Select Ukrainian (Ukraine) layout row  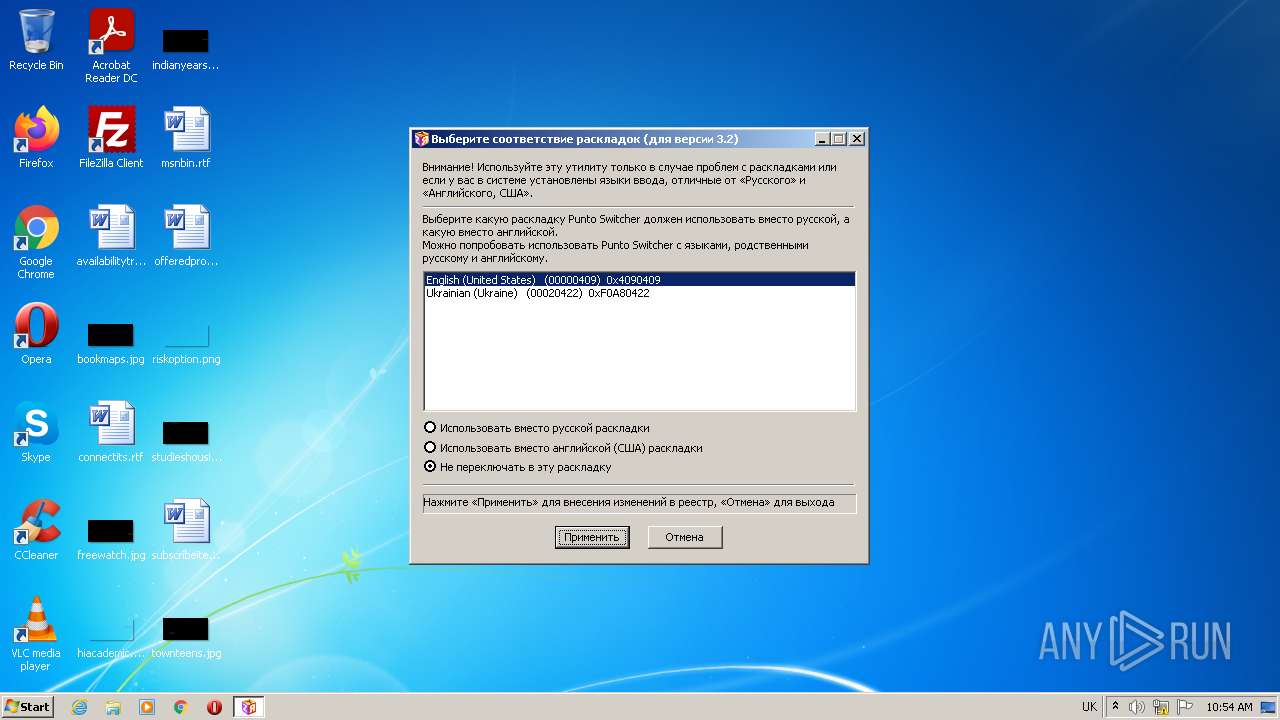coord(639,293)
